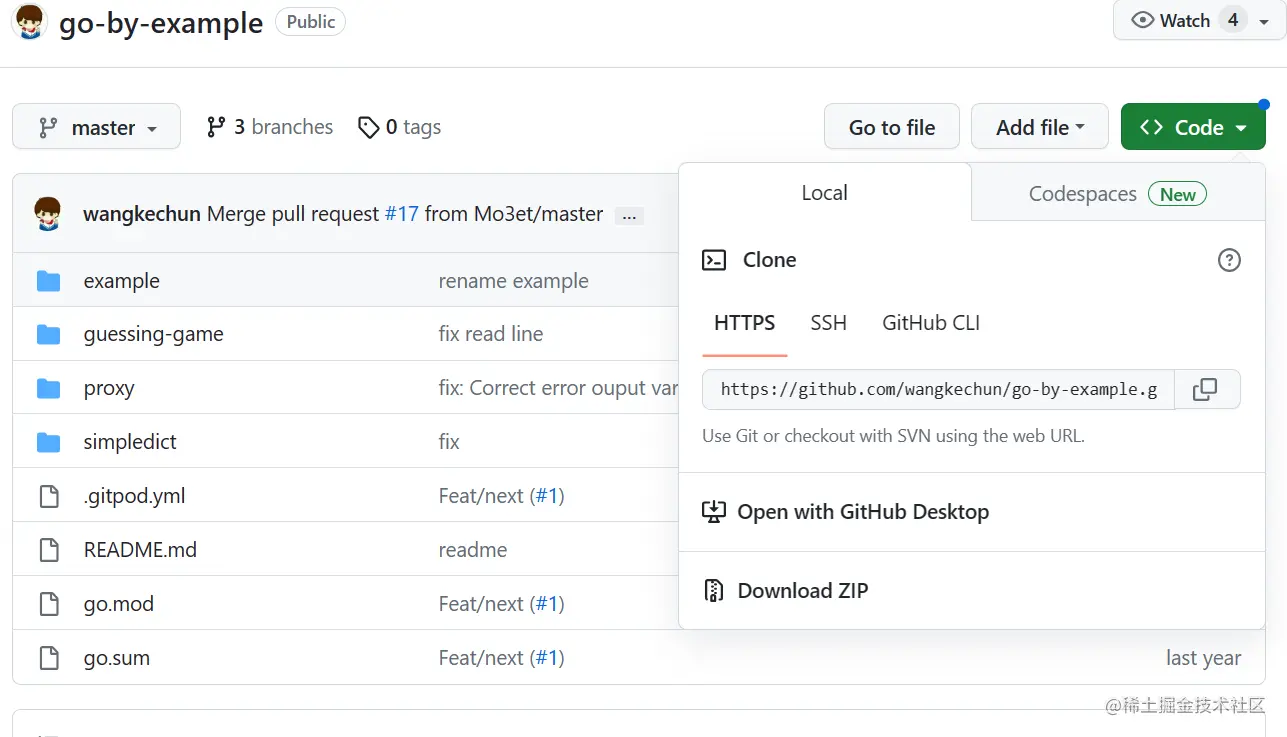Click the tags icon next to 0 tags
Viewport: 1287px width, 737px height.
pos(369,127)
